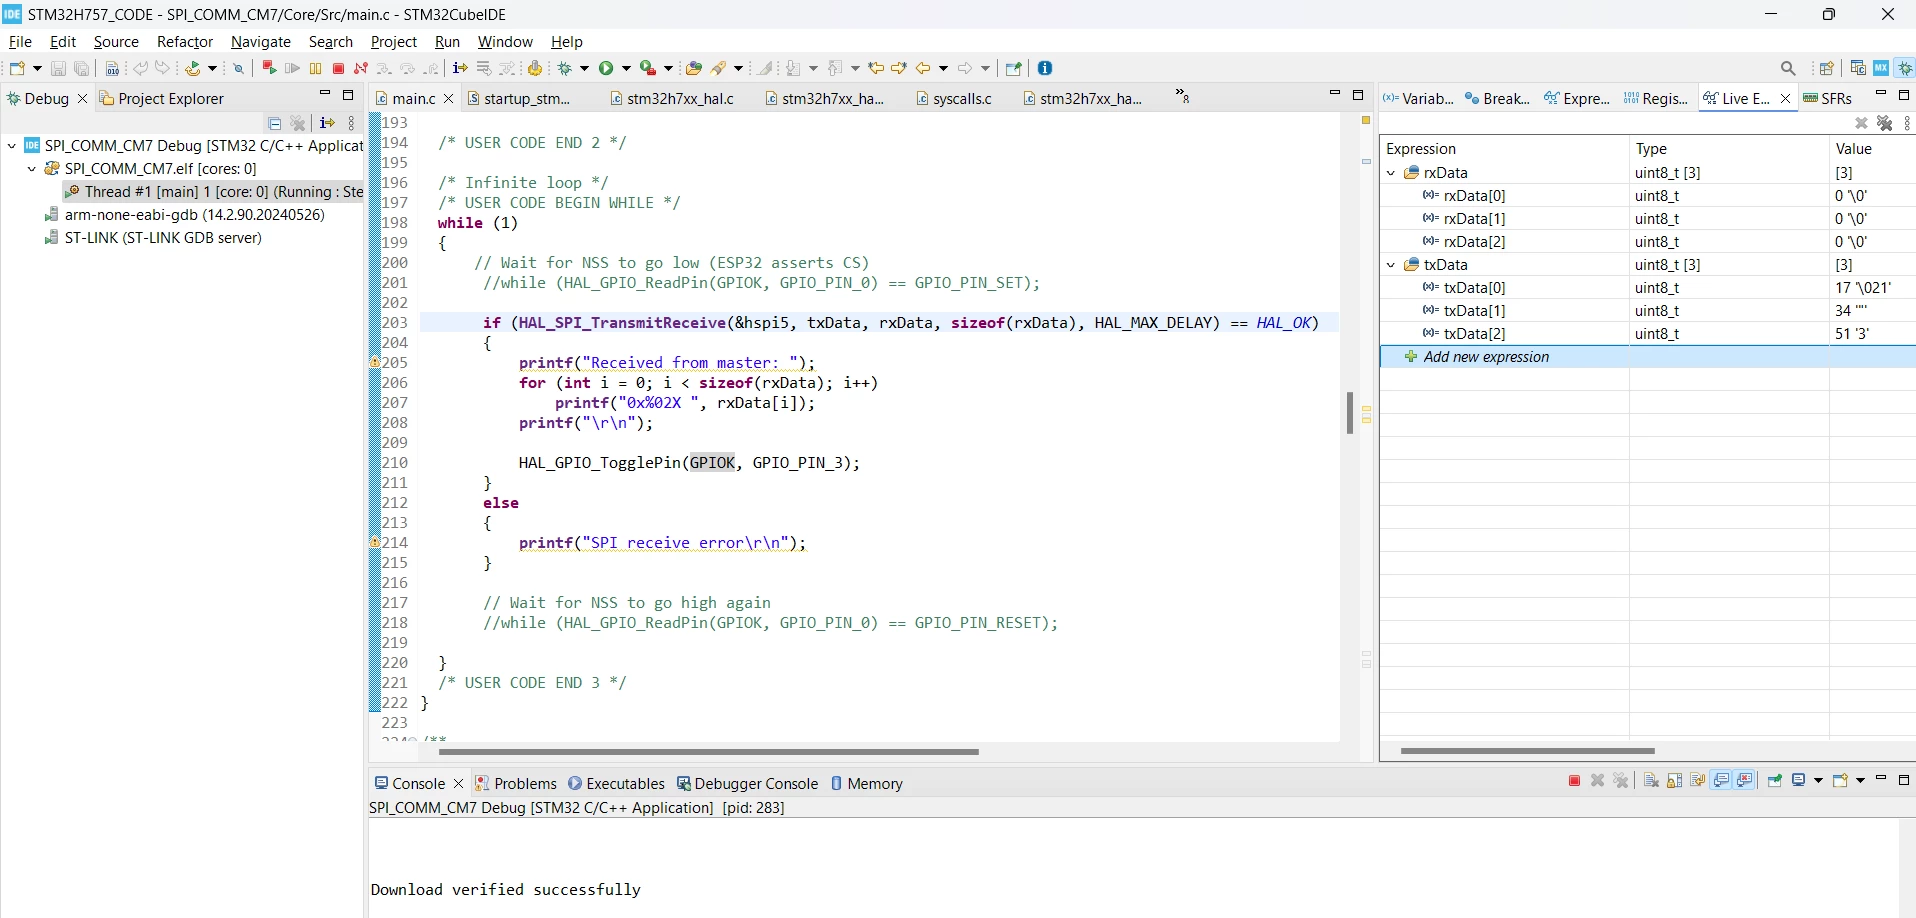
Task: Click the Terminate debug session red square
Action: pos(338,68)
